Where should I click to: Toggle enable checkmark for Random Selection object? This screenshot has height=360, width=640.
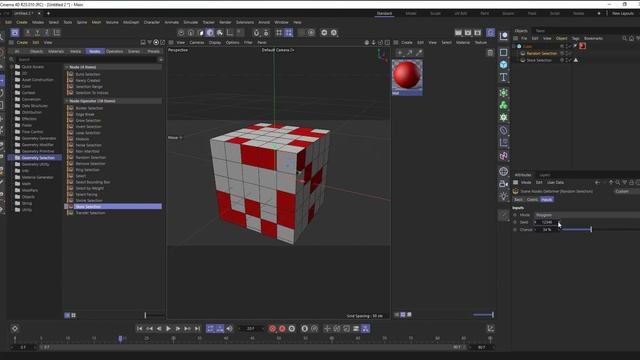coord(571,53)
